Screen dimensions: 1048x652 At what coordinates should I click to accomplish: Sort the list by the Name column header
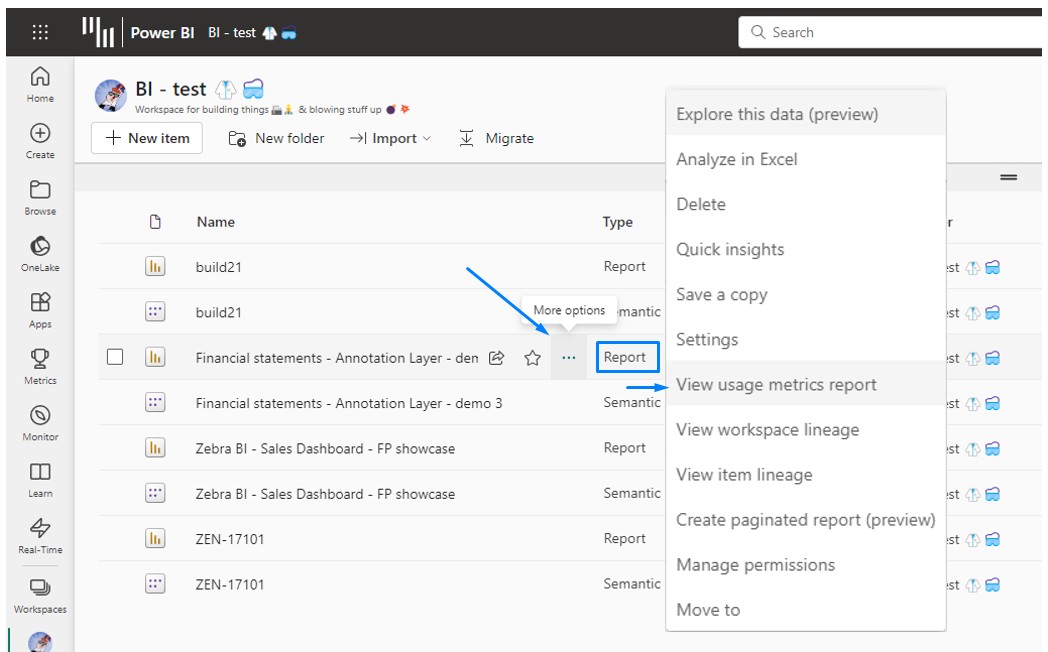[216, 222]
